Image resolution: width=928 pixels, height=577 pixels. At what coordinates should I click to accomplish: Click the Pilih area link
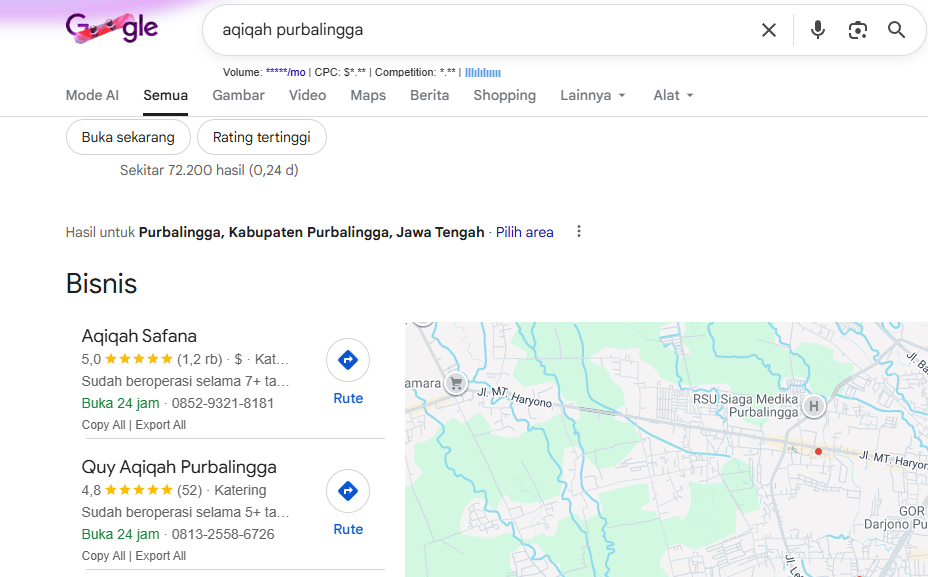(x=524, y=231)
